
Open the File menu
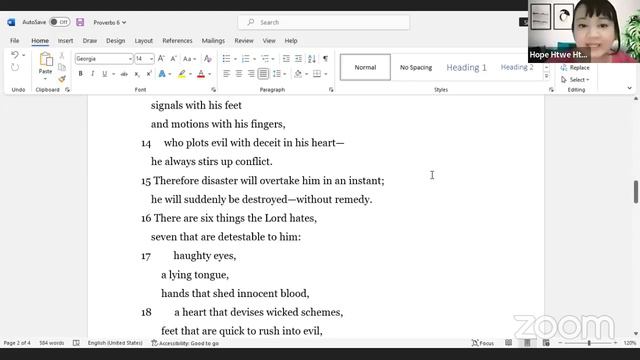click(15, 41)
